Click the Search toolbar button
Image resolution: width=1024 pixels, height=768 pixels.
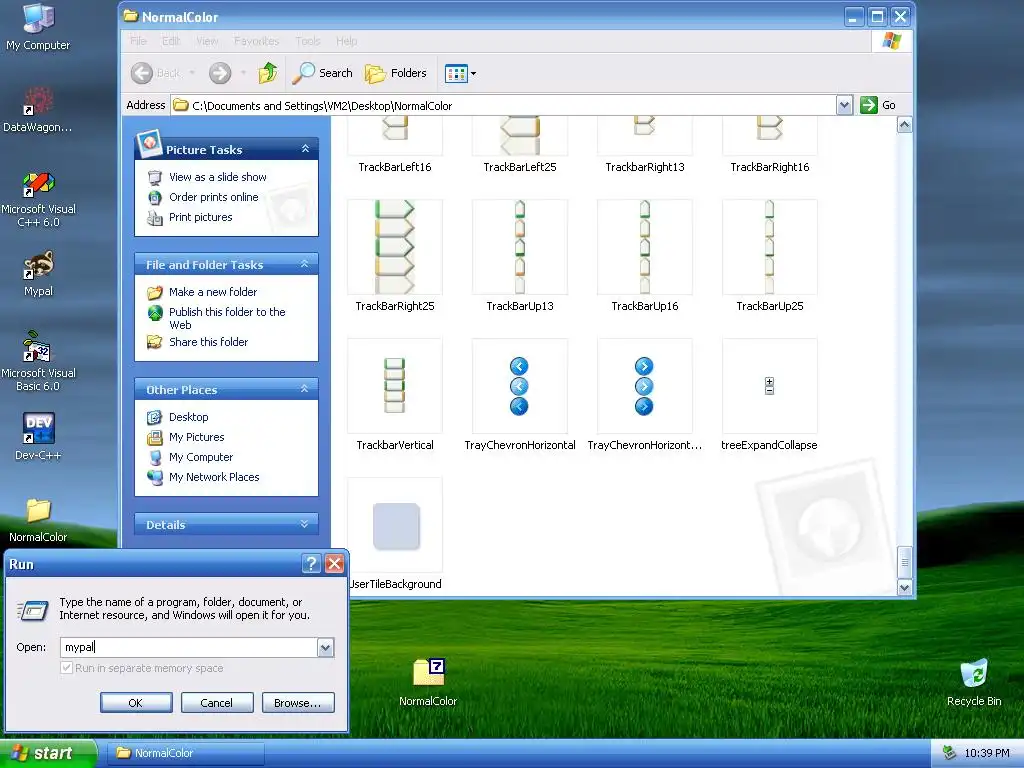click(323, 73)
